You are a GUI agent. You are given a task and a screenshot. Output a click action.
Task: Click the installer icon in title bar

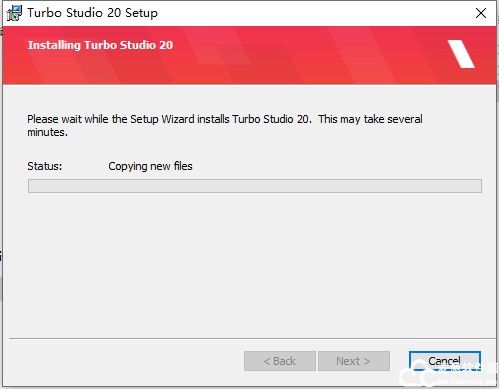click(14, 13)
